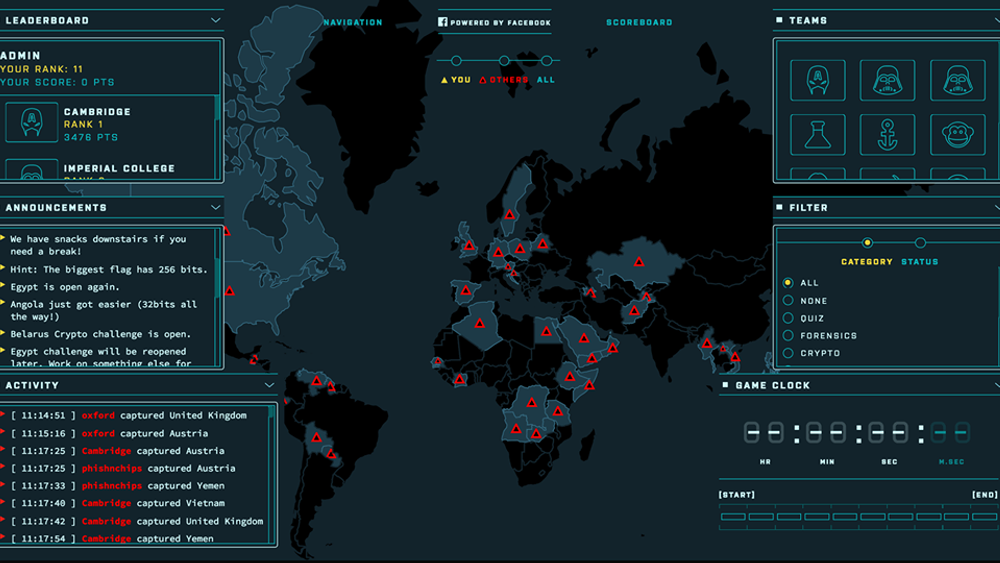Show OTHERS captures label
The image size is (1000, 563).
pos(509,80)
